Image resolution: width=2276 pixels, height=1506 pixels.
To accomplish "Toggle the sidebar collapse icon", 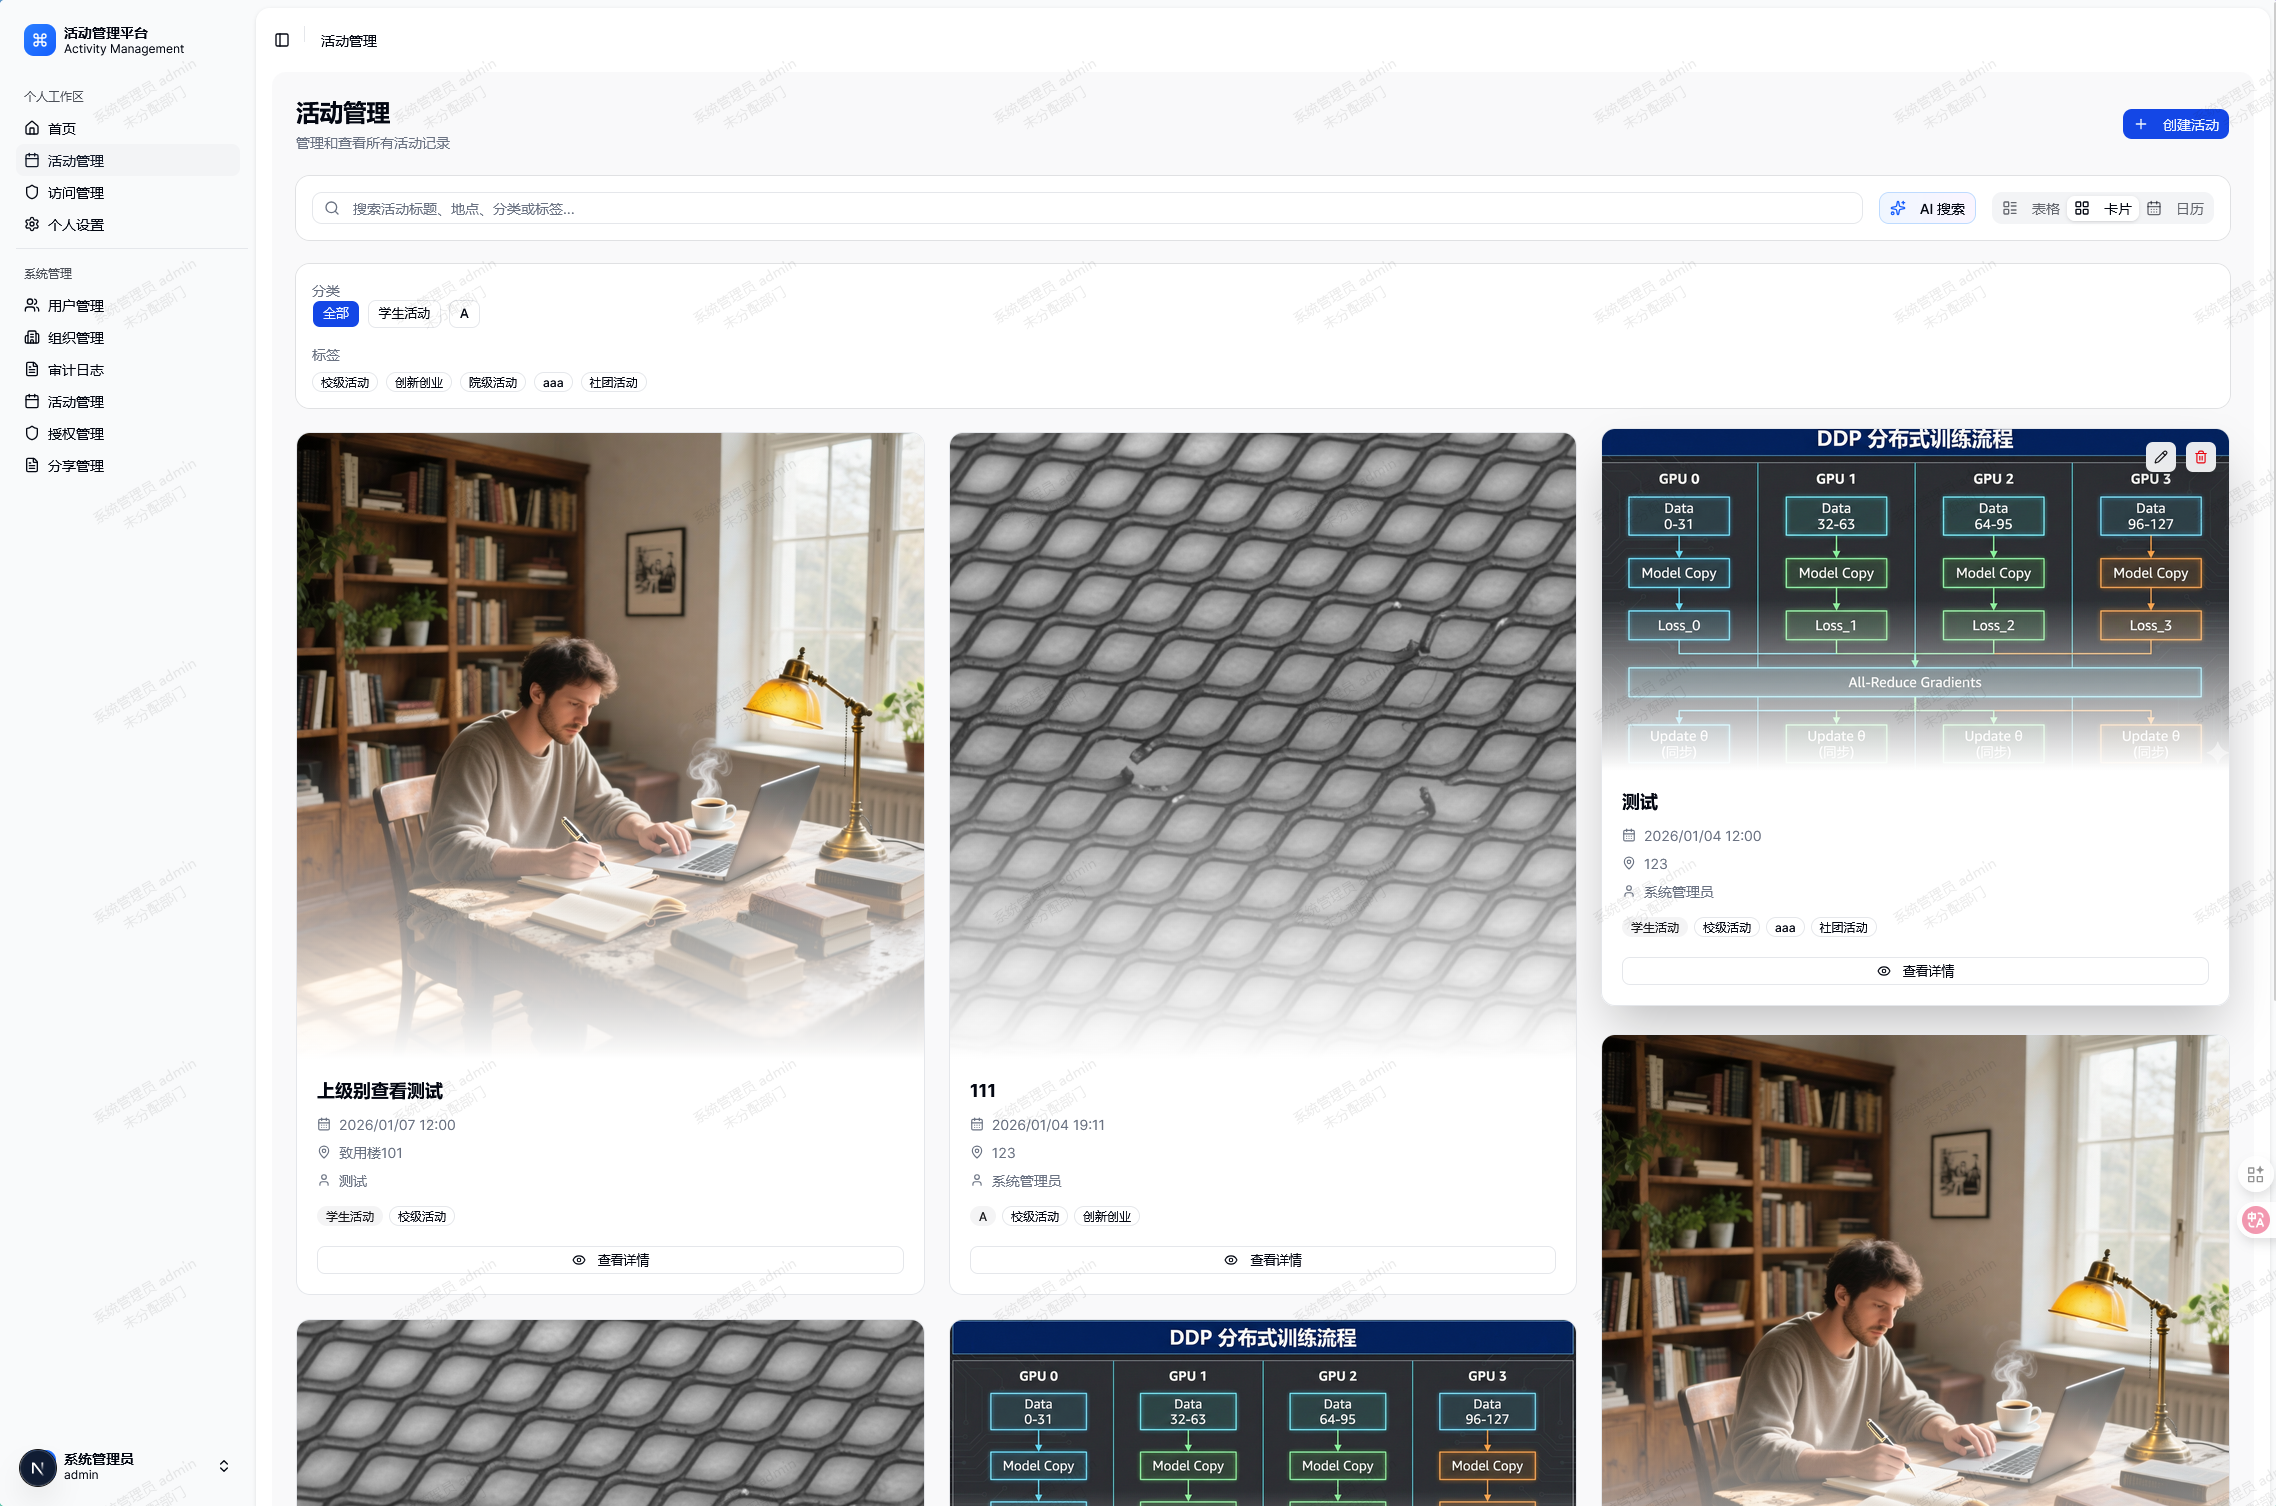I will (282, 40).
